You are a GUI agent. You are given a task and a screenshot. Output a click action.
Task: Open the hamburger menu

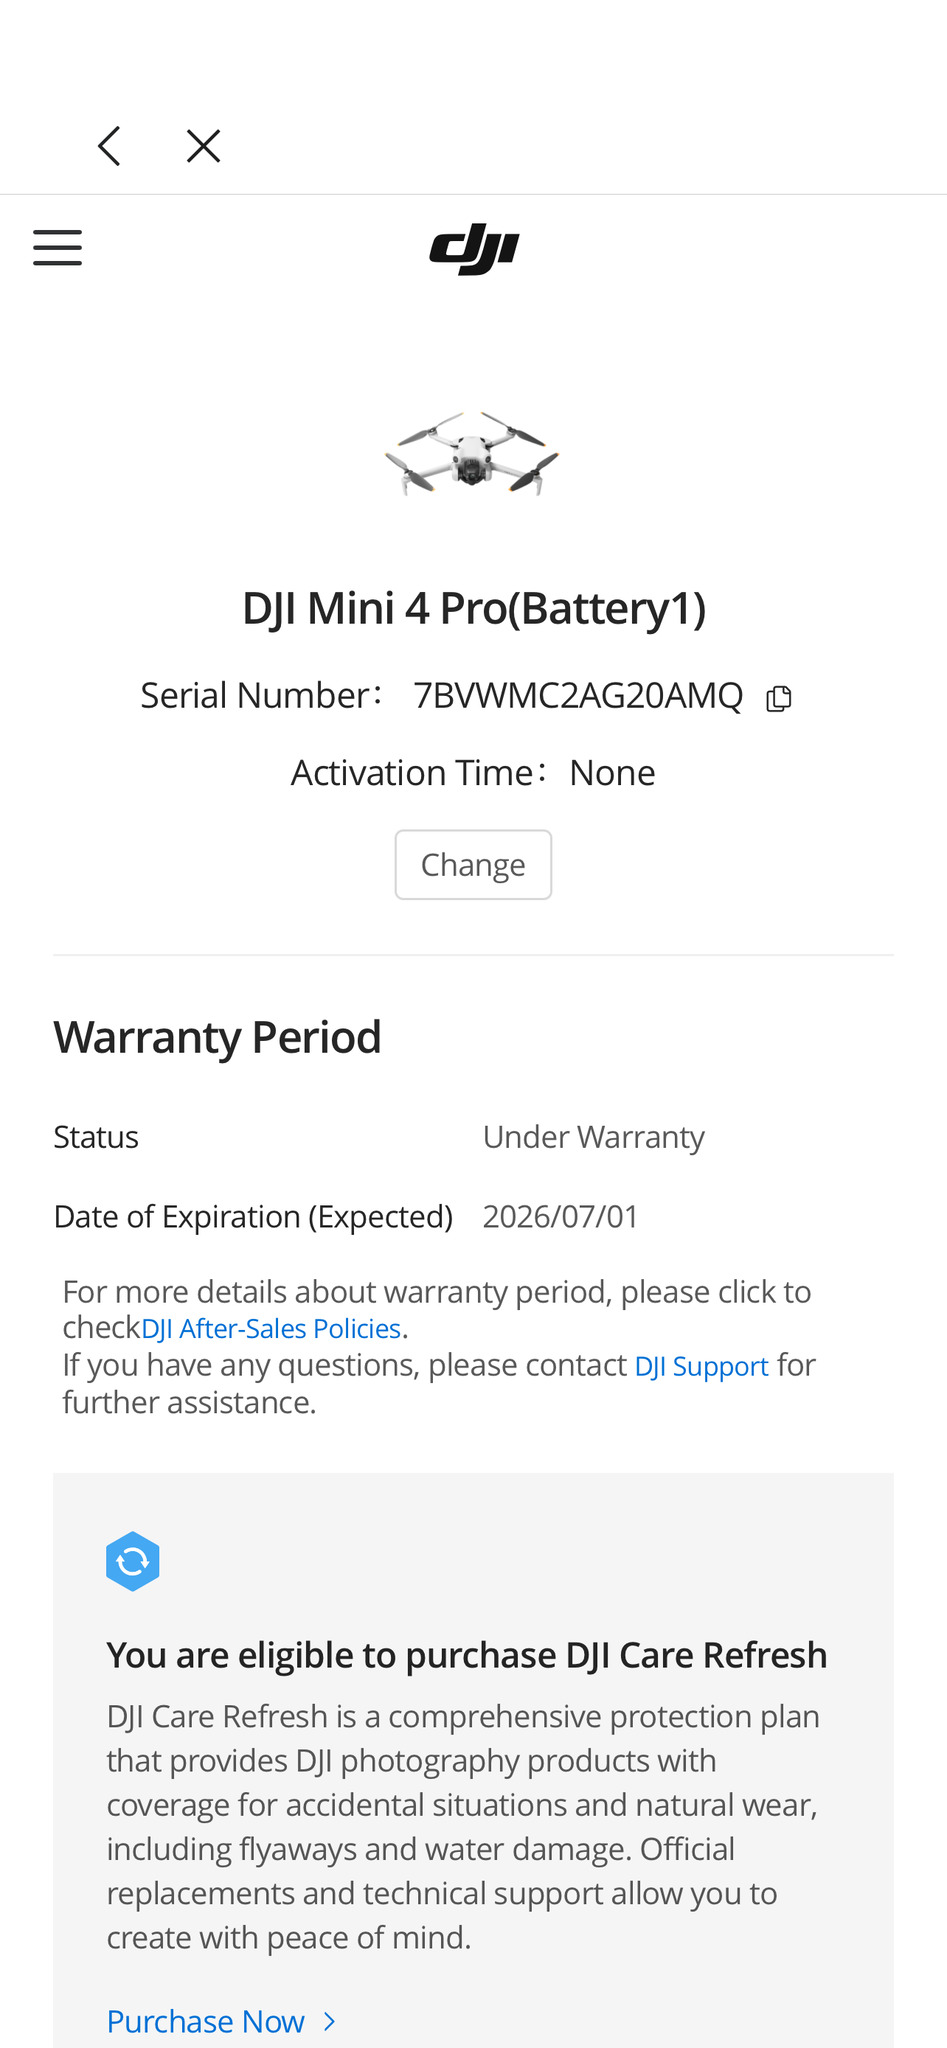pyautogui.click(x=57, y=247)
